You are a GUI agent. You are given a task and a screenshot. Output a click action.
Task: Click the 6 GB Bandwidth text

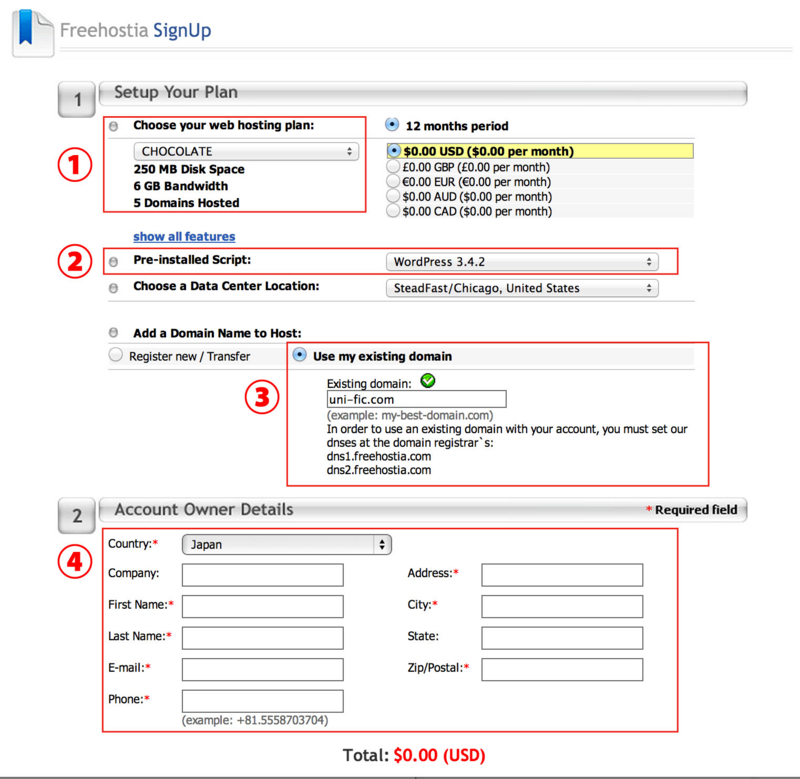(181, 186)
